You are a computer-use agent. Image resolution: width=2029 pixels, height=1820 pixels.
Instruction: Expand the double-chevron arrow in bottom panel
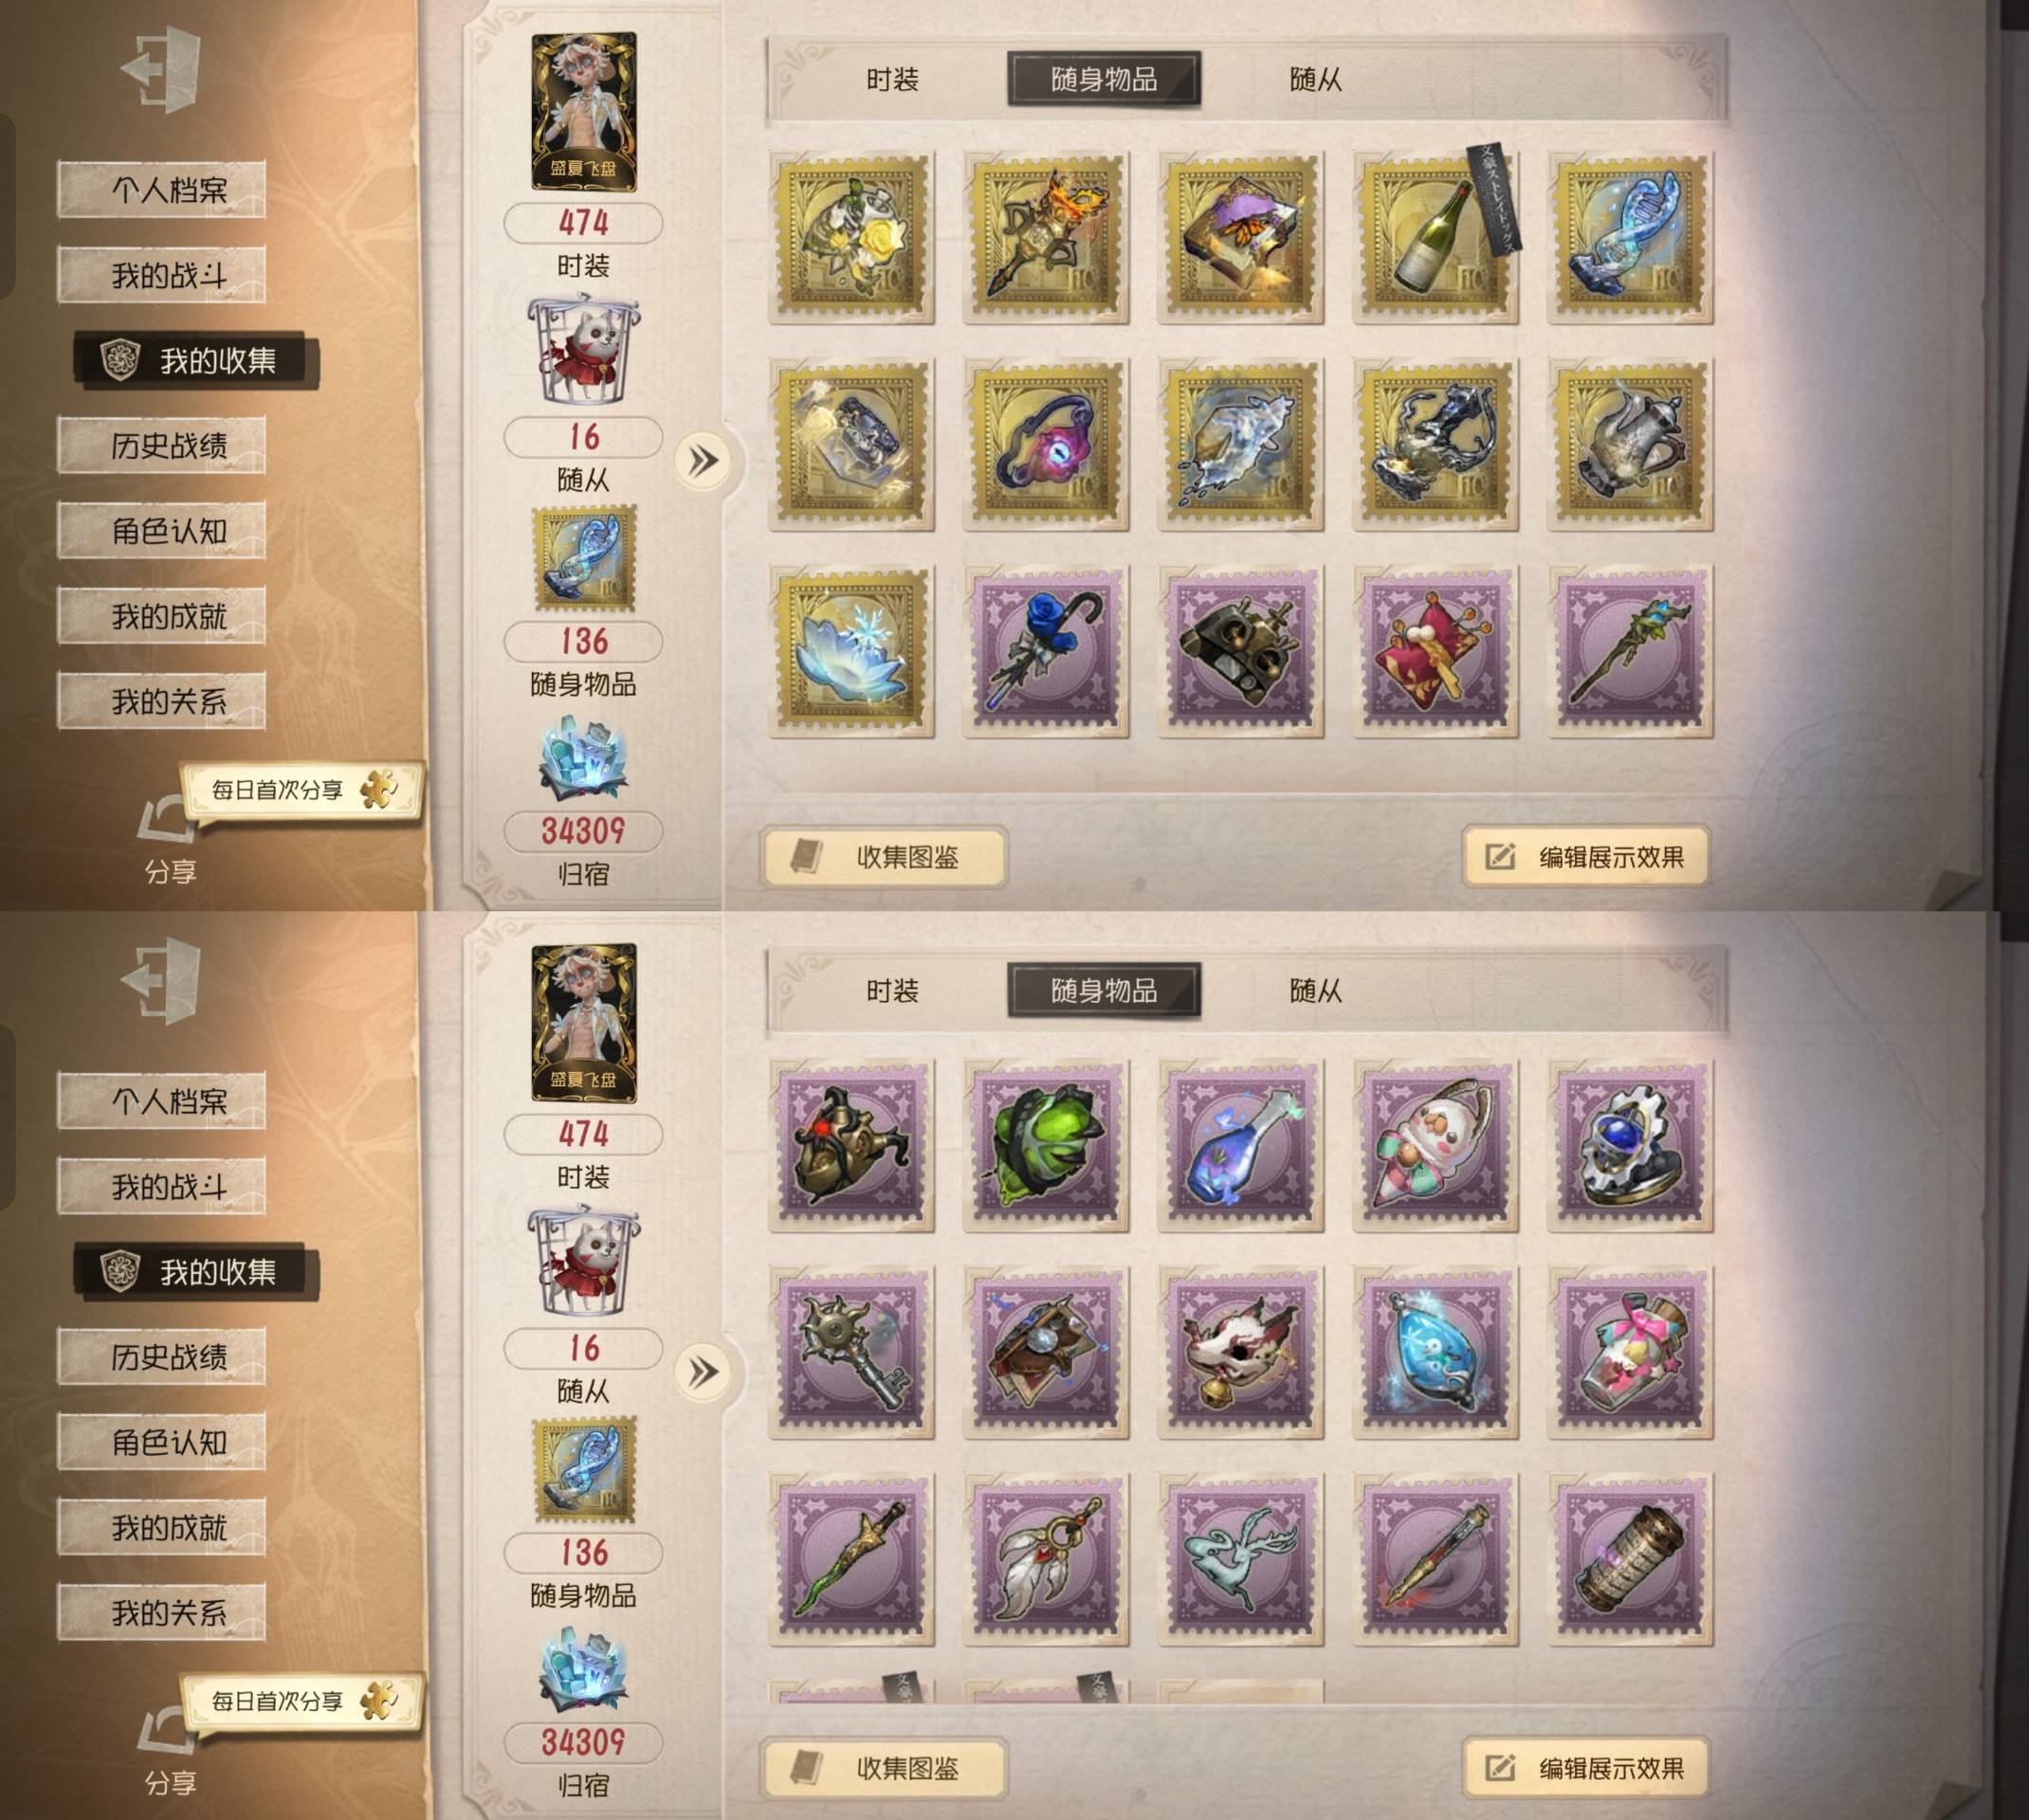703,1372
